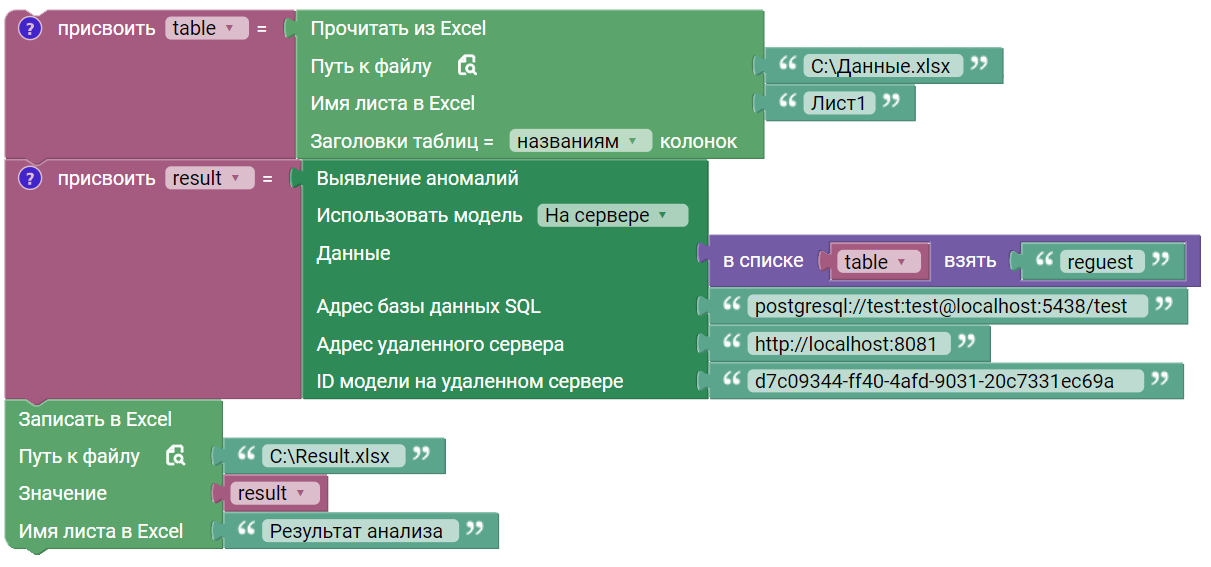Viewport: 1211px width, 567px height.
Task: Click 'Имя листа в Excel' label in read block
Action: click(x=393, y=103)
